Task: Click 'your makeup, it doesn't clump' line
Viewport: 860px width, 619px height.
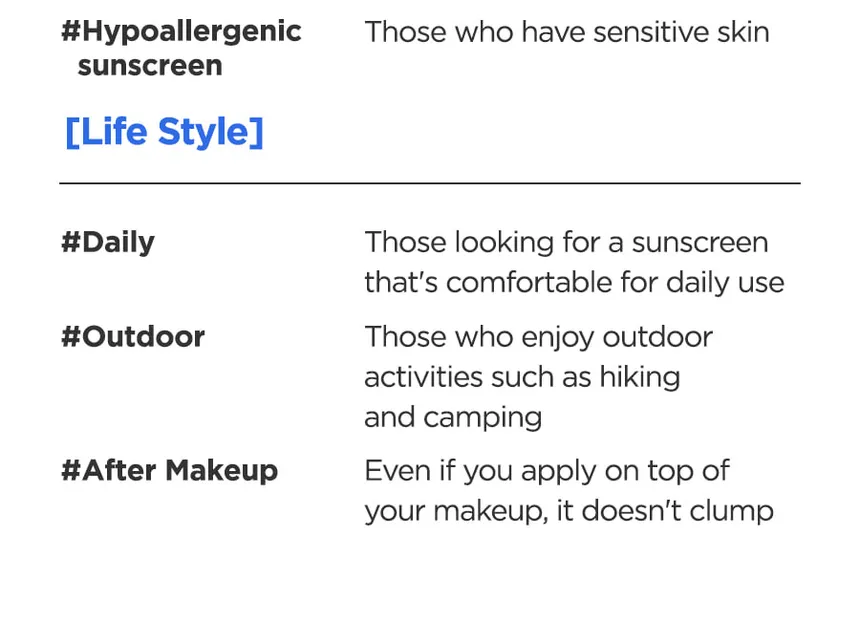Action: tap(569, 511)
